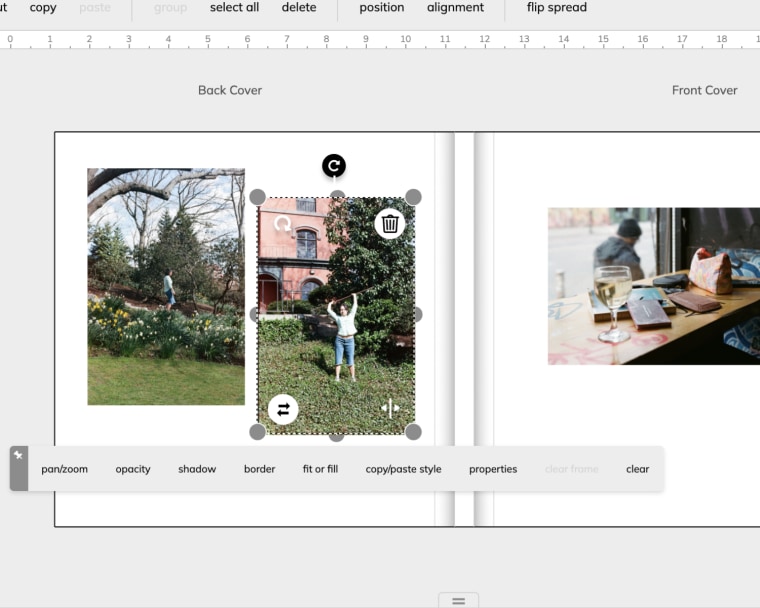Open the pan/zoom option
This screenshot has width=760, height=608.
point(64,469)
